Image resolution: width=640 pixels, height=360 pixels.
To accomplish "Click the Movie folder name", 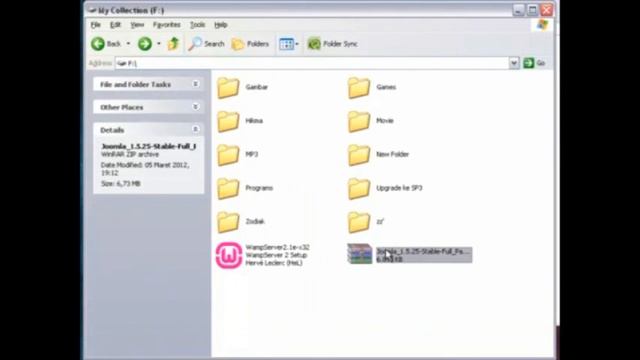I will tap(384, 120).
